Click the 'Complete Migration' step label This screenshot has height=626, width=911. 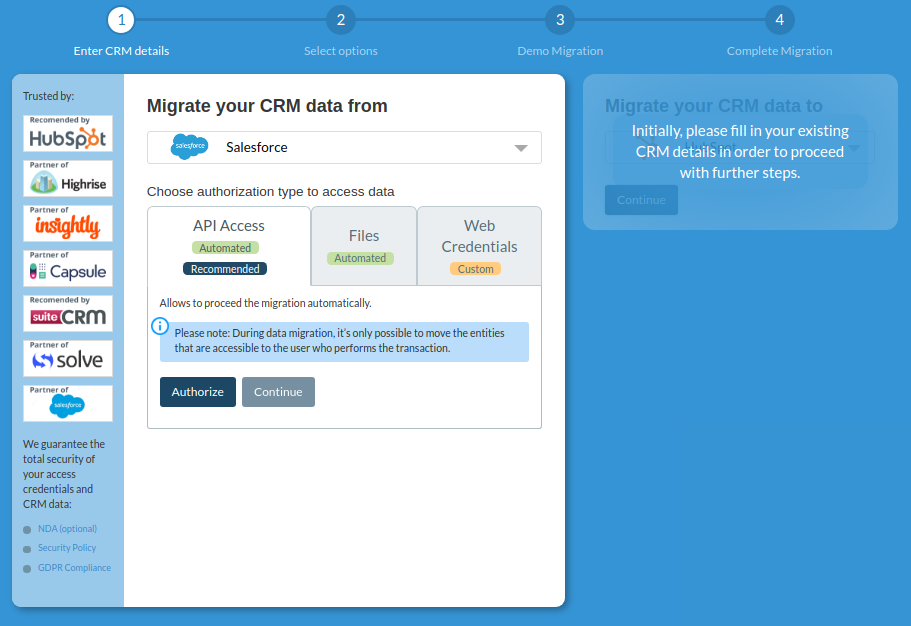pyautogui.click(x=780, y=51)
